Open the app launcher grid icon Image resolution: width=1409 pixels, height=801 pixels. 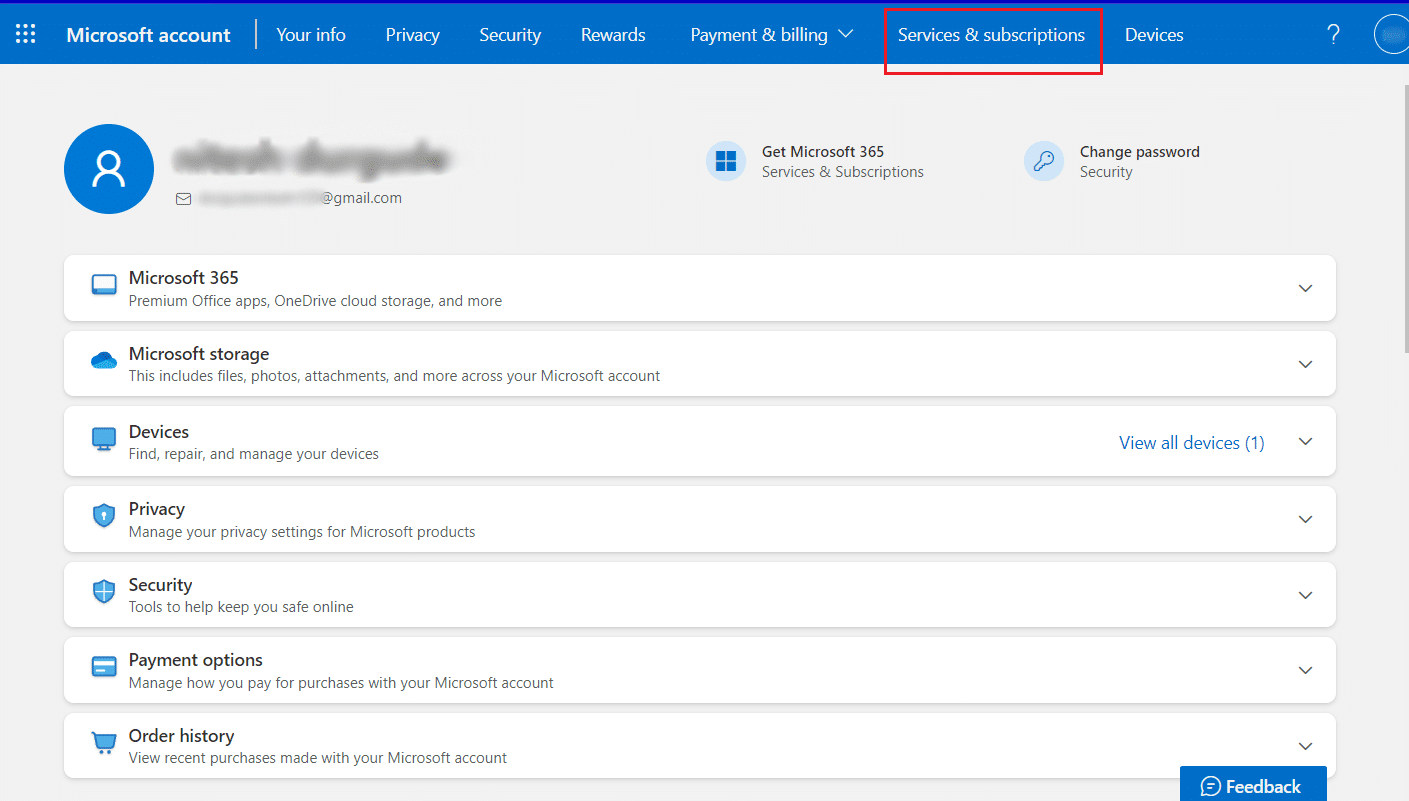click(26, 34)
